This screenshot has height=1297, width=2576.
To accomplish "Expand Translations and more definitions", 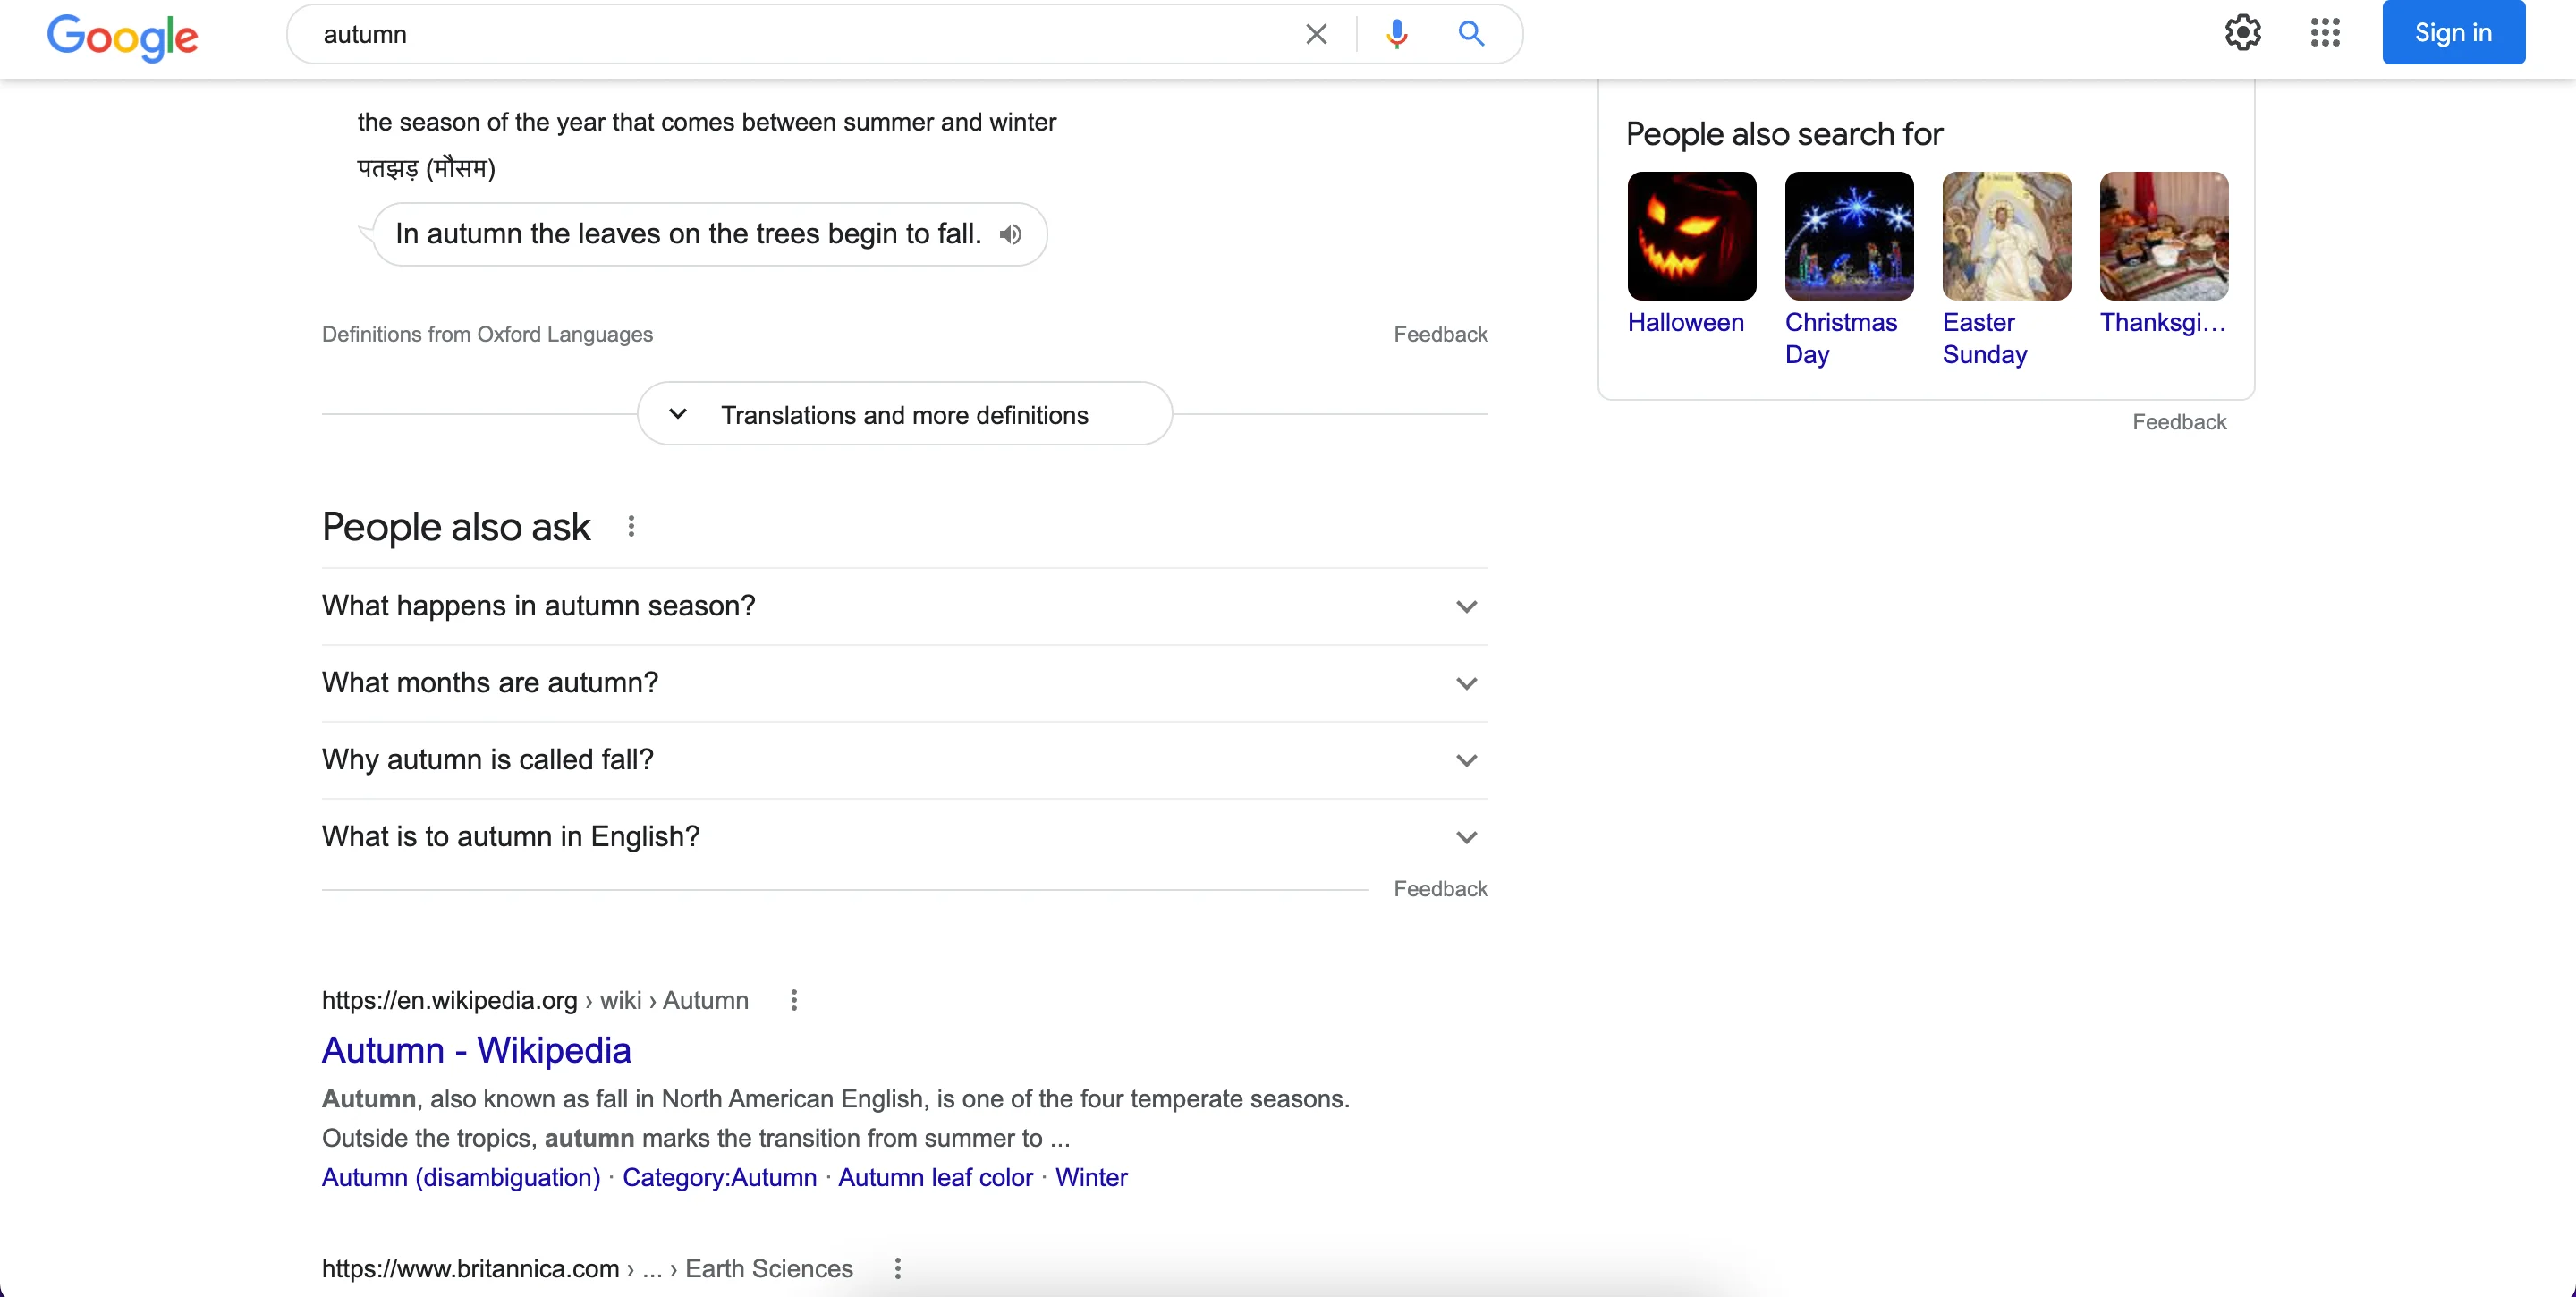I will [904, 414].
